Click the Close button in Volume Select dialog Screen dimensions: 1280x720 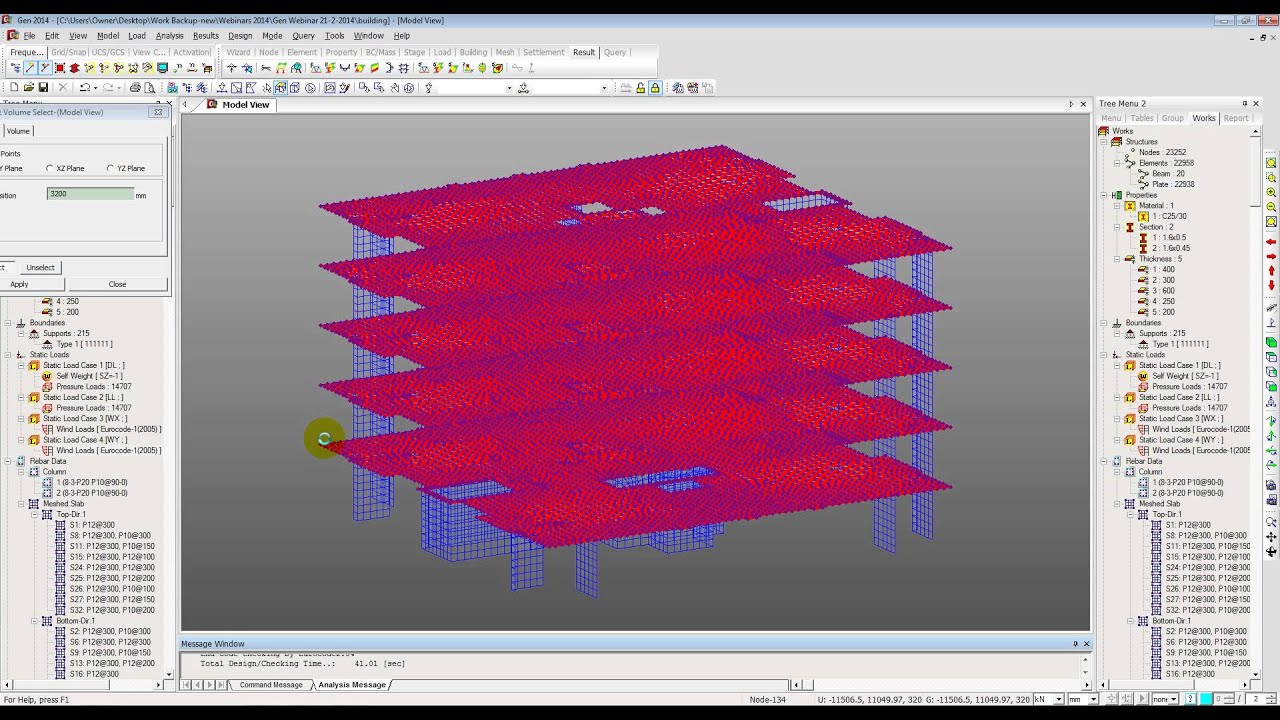pyautogui.click(x=117, y=284)
